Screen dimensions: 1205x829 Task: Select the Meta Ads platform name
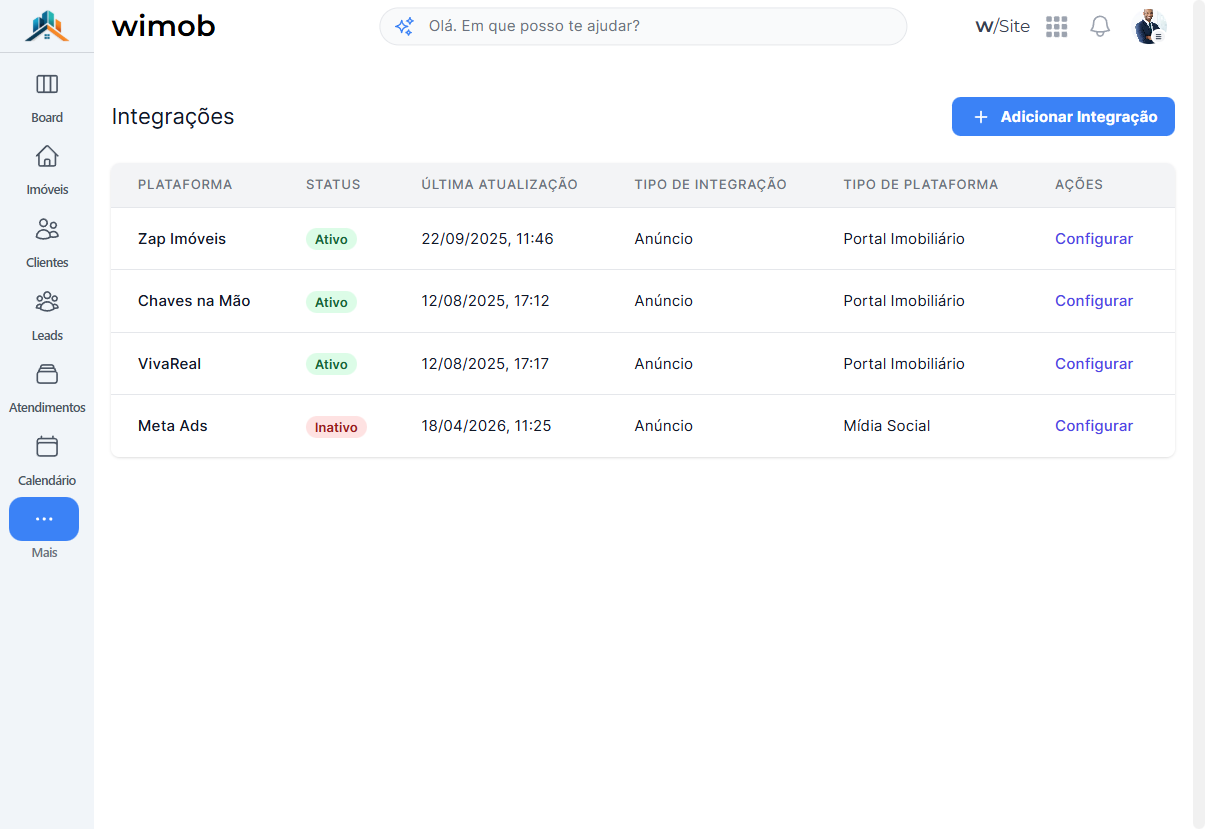tap(173, 426)
